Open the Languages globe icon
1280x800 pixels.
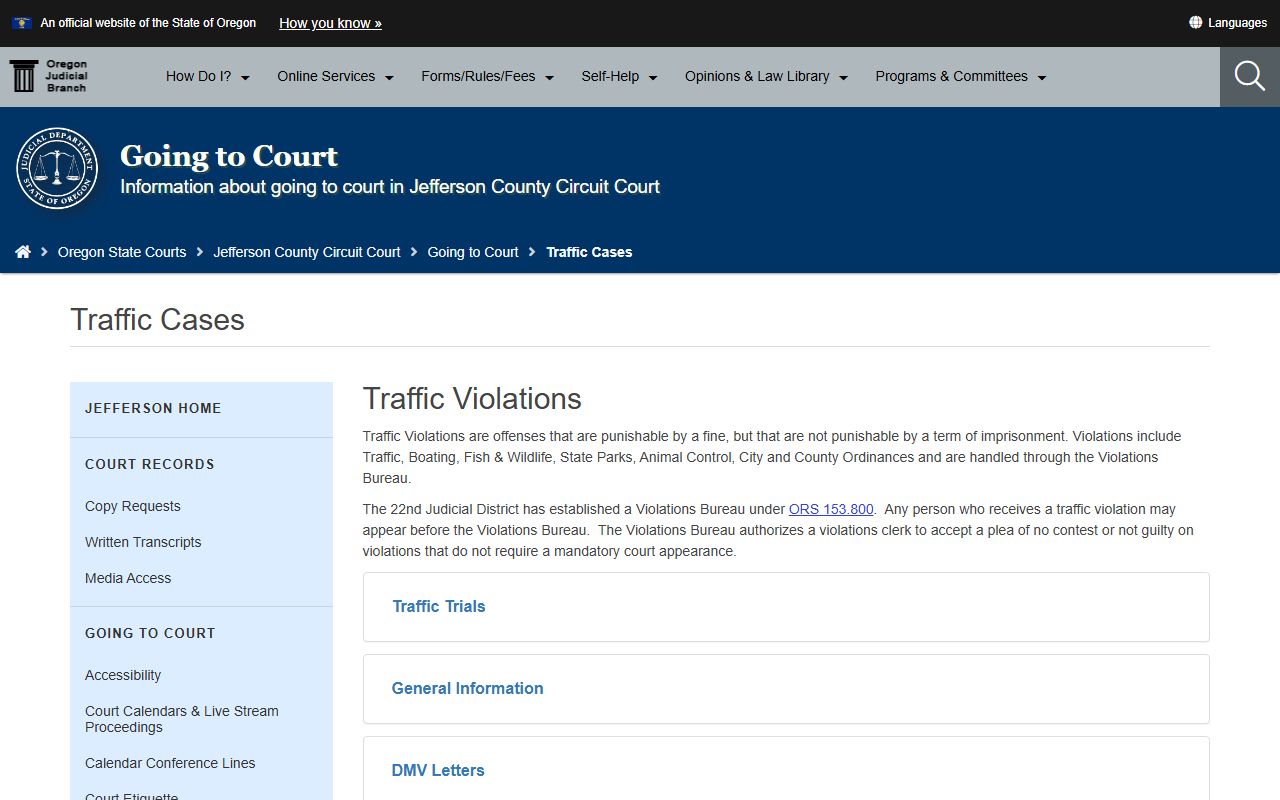click(1195, 22)
